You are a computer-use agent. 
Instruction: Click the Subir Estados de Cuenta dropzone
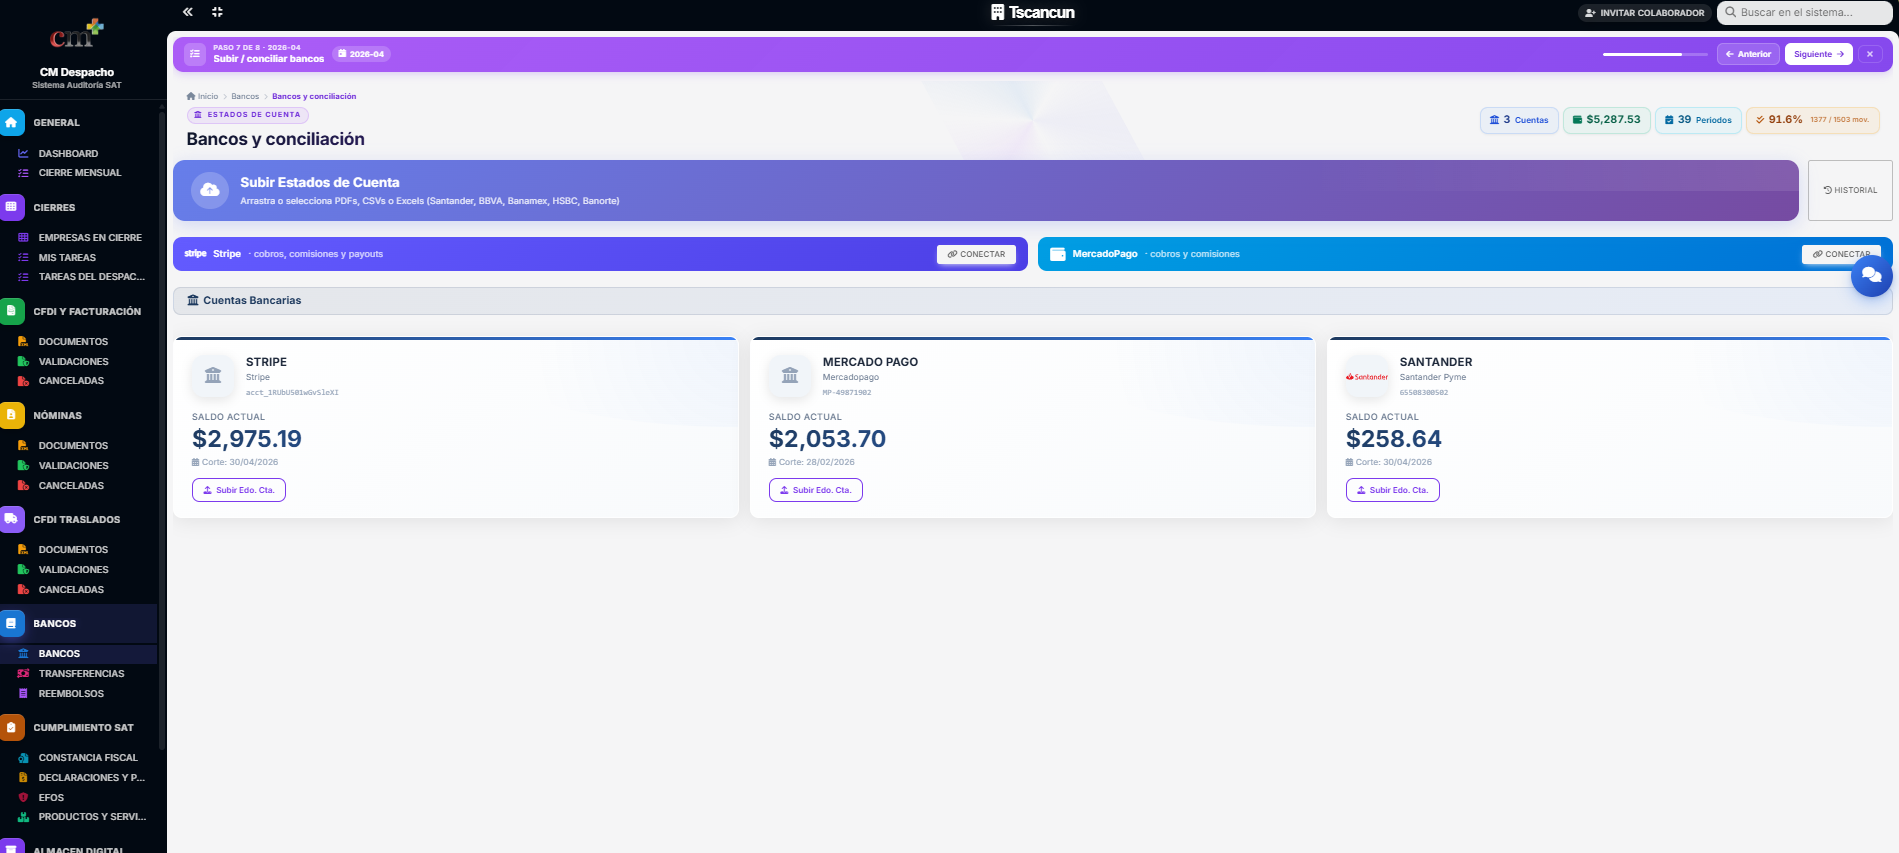tap(986, 190)
